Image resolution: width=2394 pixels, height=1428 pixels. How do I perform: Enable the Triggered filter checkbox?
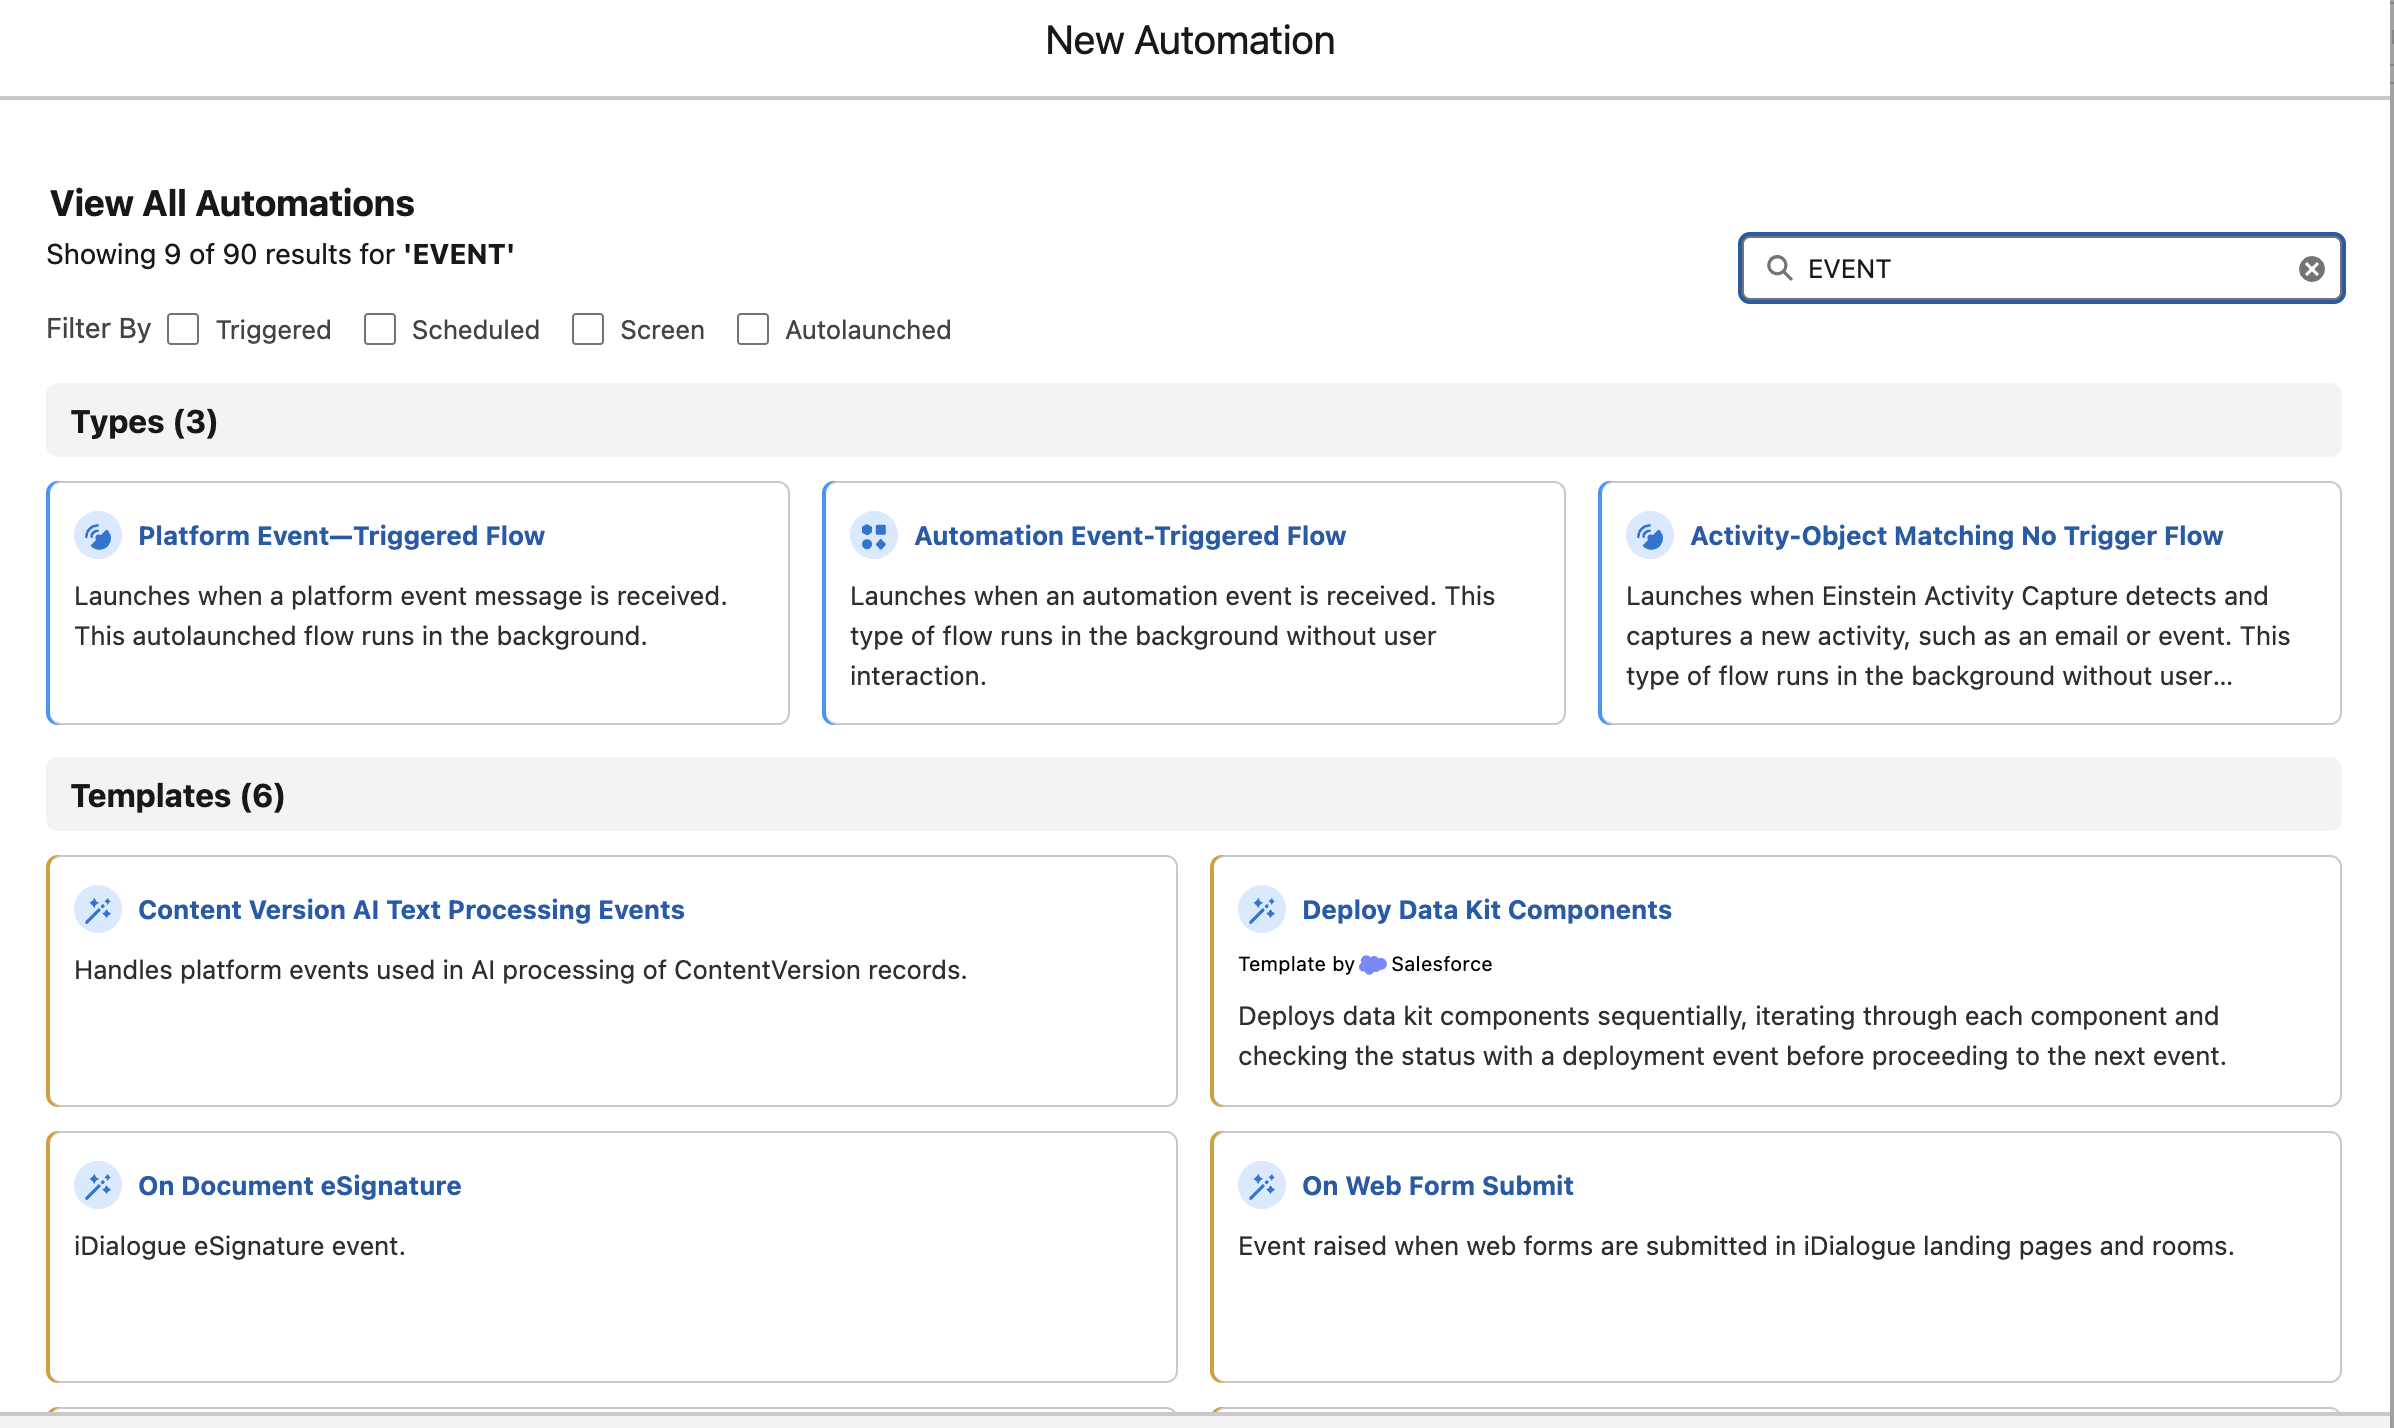(x=183, y=329)
